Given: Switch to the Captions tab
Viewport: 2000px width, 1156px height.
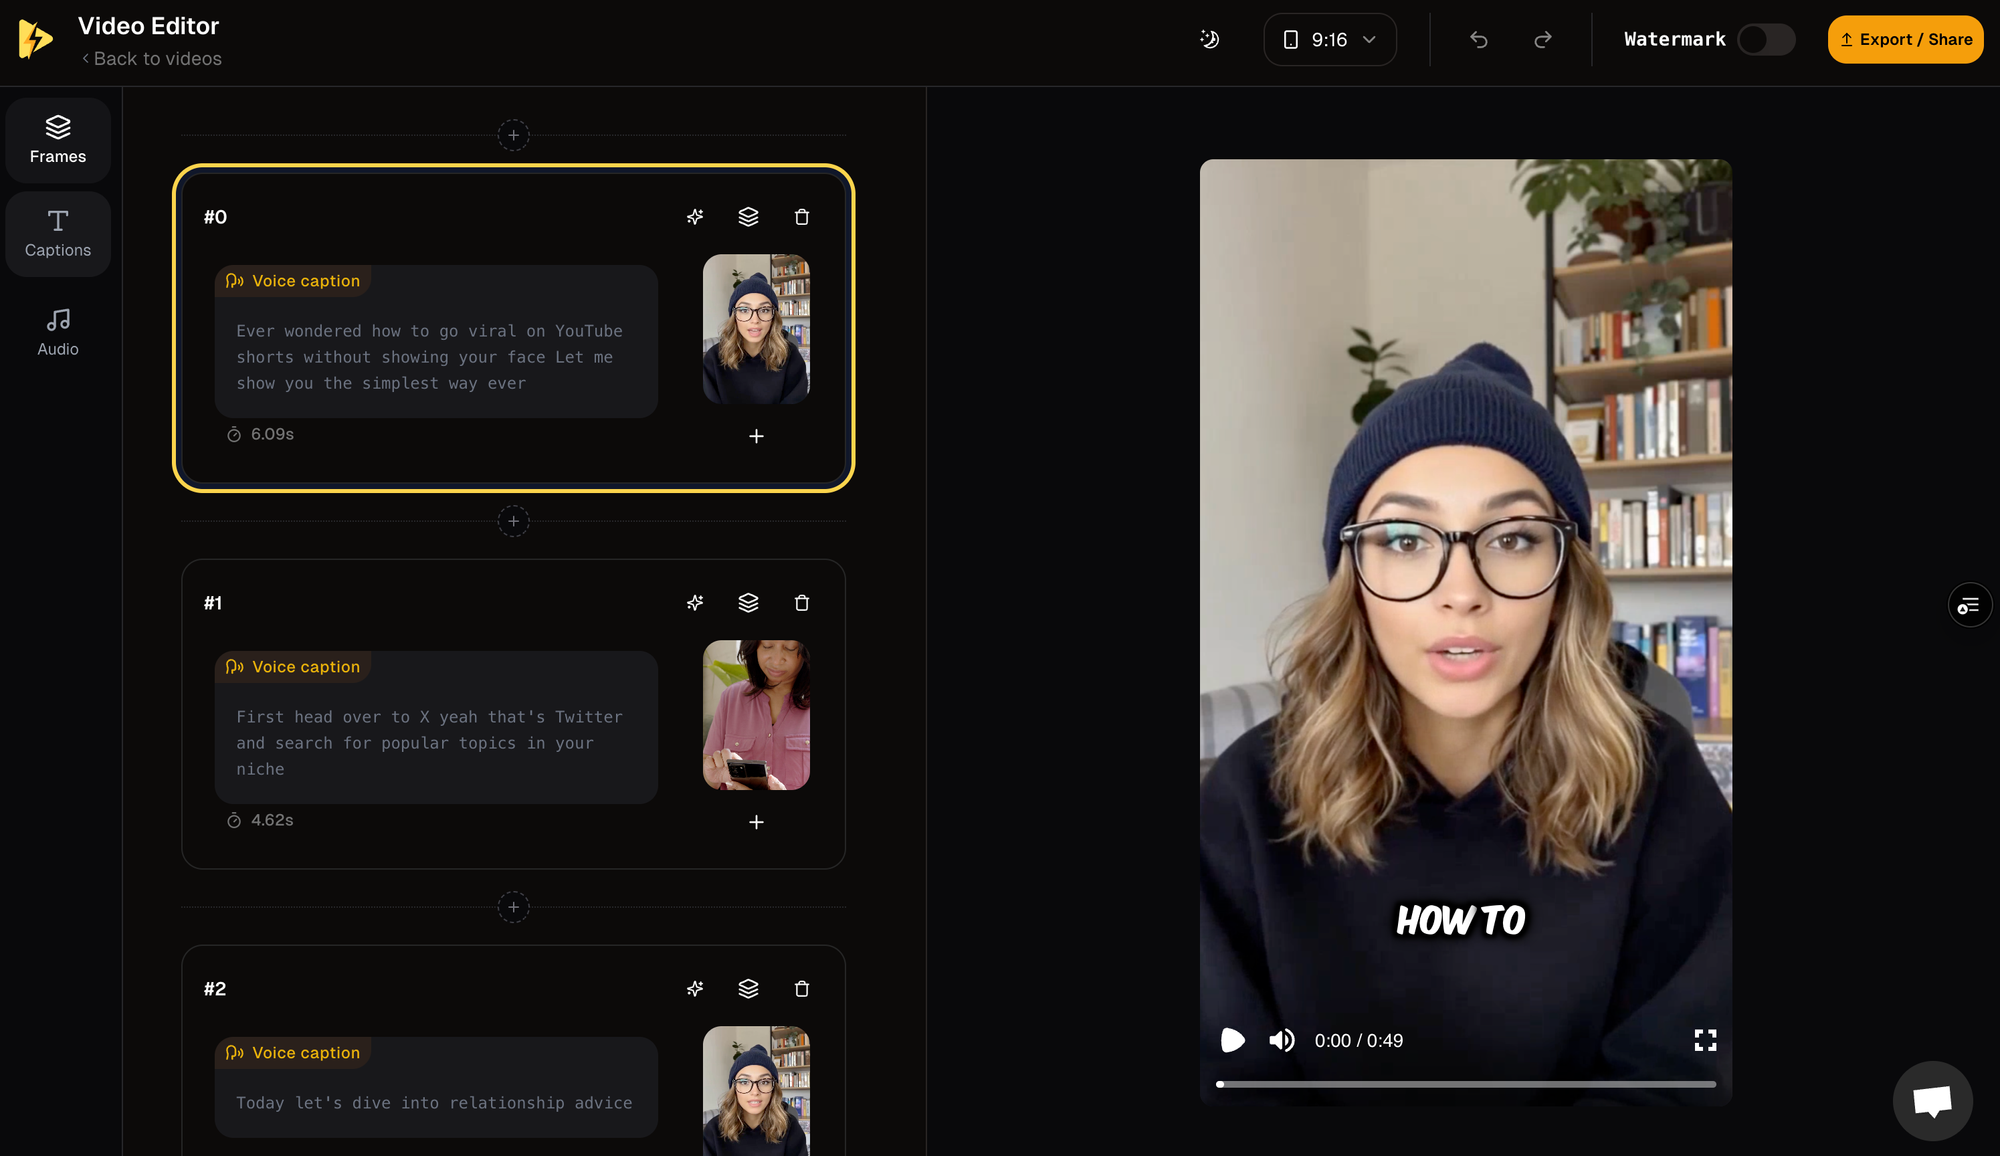Looking at the screenshot, I should [x=58, y=234].
